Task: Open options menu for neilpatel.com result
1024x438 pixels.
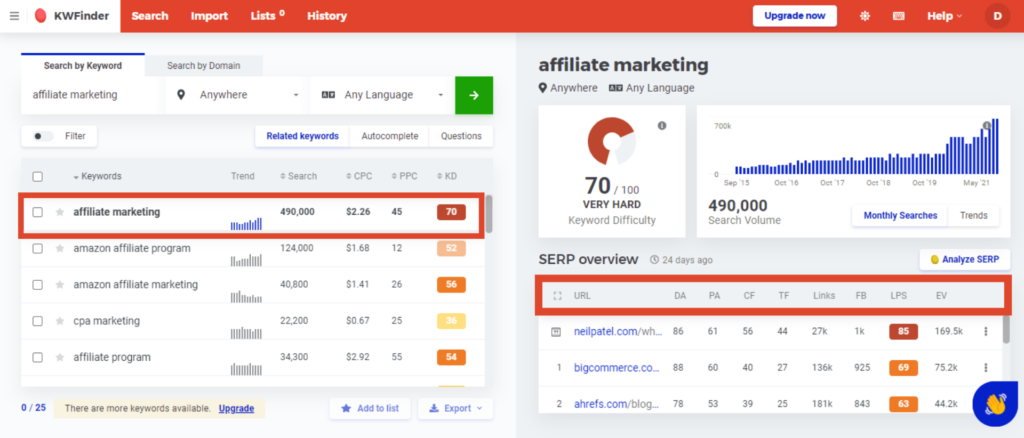Action: [x=985, y=332]
